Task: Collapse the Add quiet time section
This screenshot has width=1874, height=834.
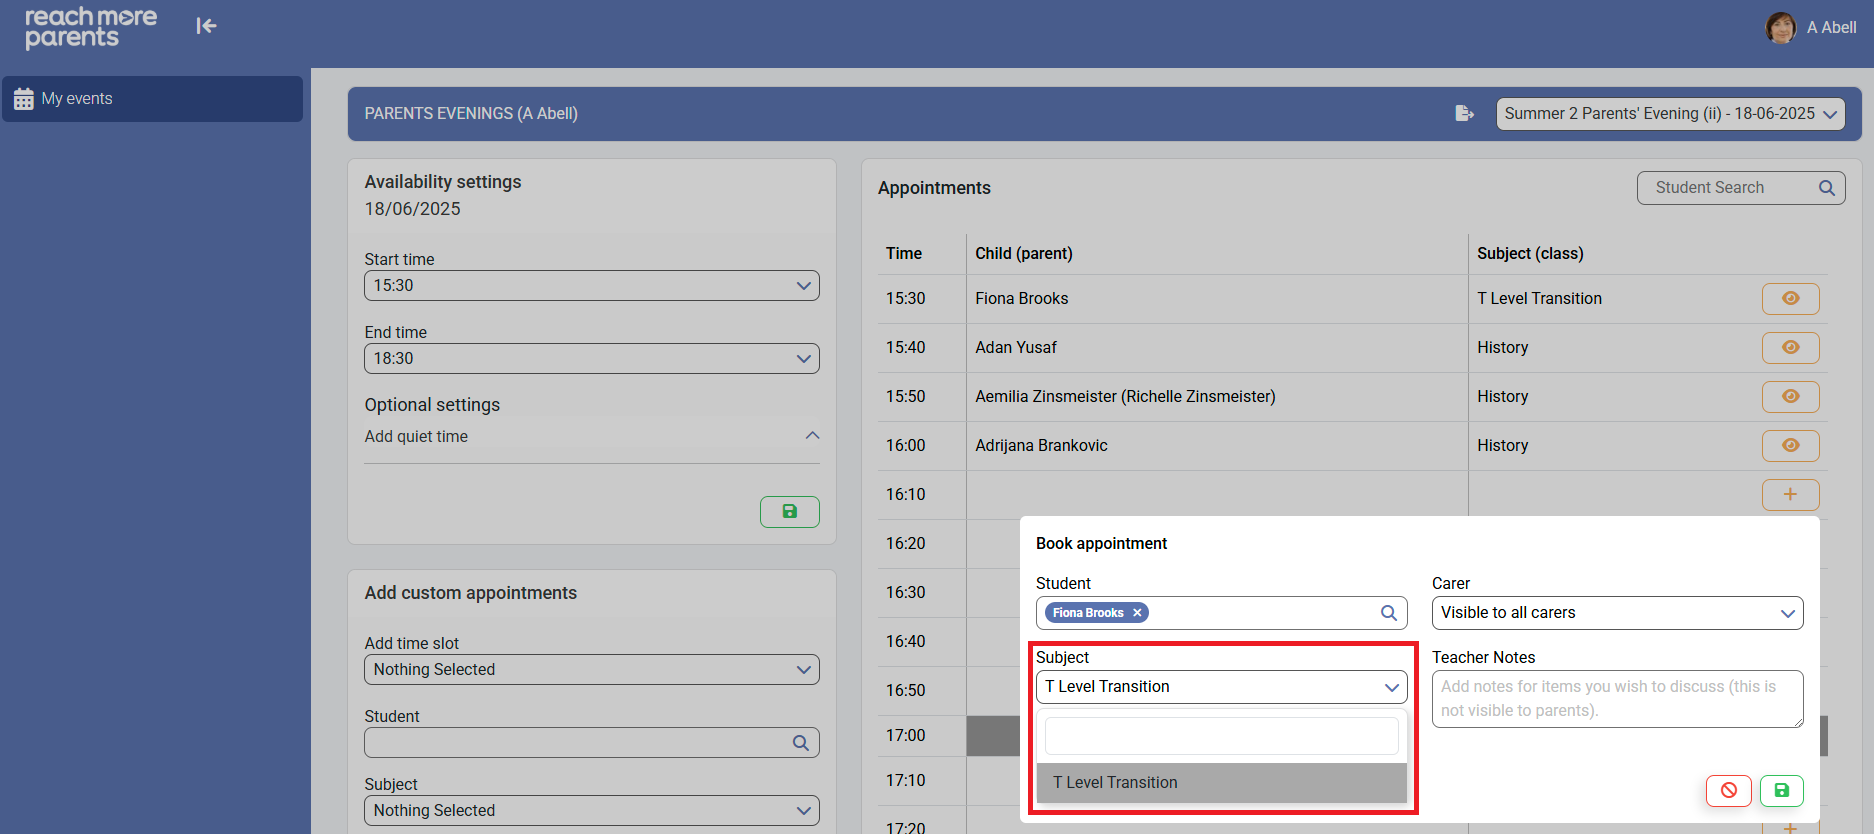Action: pyautogui.click(x=812, y=436)
